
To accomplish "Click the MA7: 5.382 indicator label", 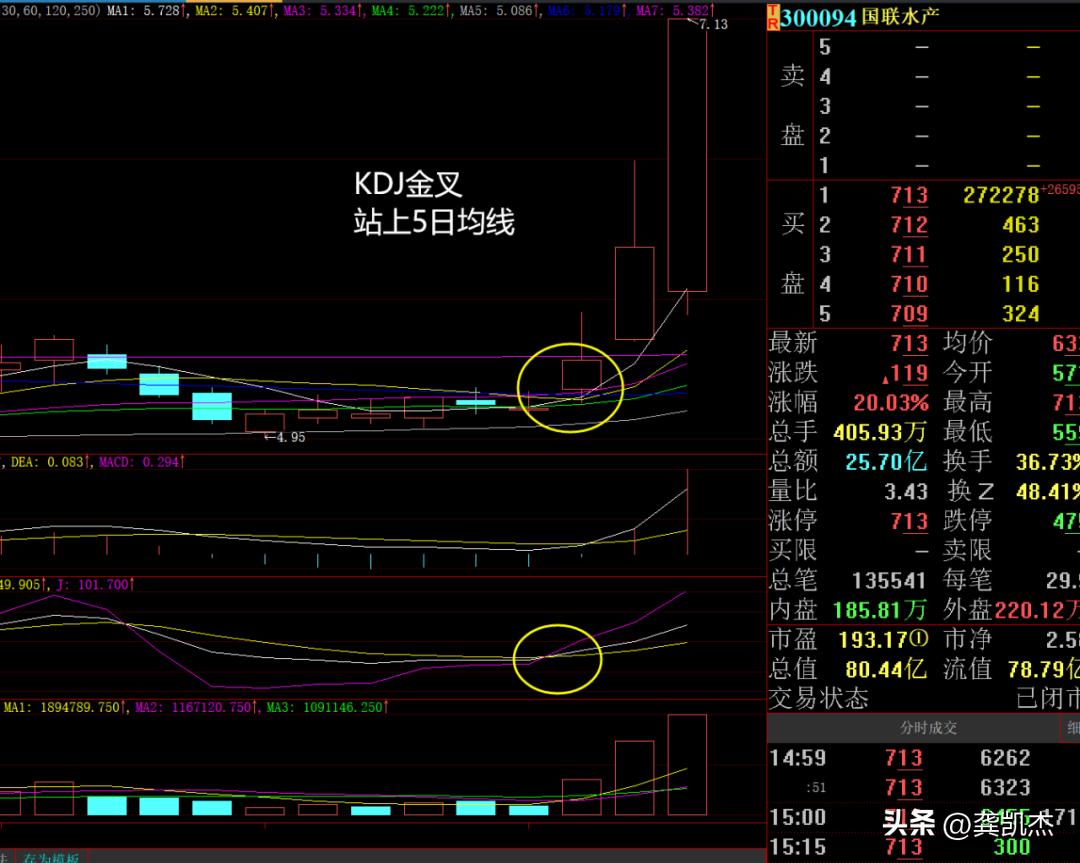I will click(x=674, y=11).
